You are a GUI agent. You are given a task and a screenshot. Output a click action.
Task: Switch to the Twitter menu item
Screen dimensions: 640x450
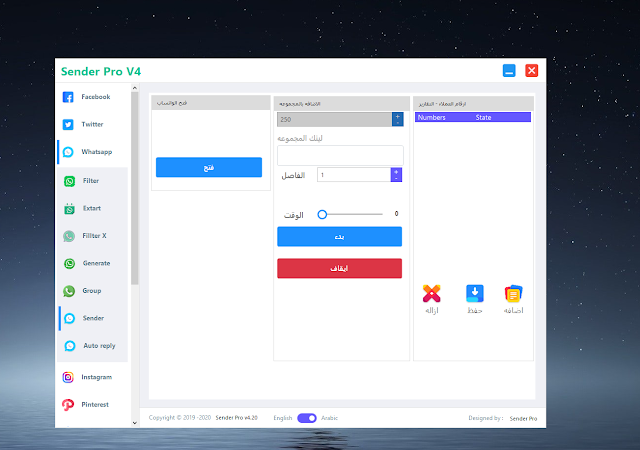click(x=93, y=125)
